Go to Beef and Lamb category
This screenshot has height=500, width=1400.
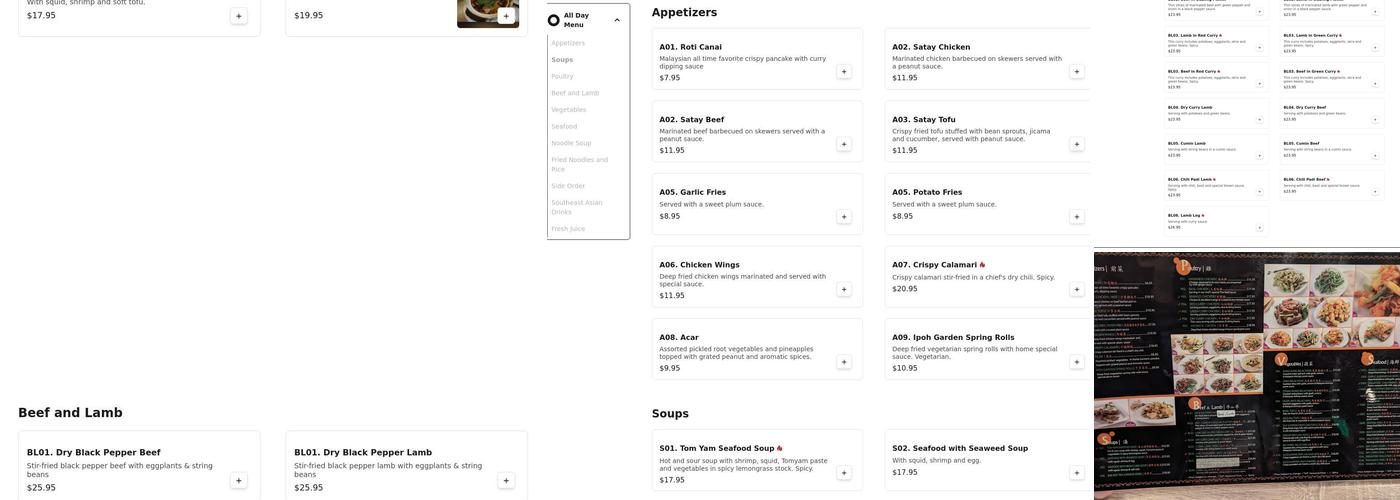tap(575, 93)
